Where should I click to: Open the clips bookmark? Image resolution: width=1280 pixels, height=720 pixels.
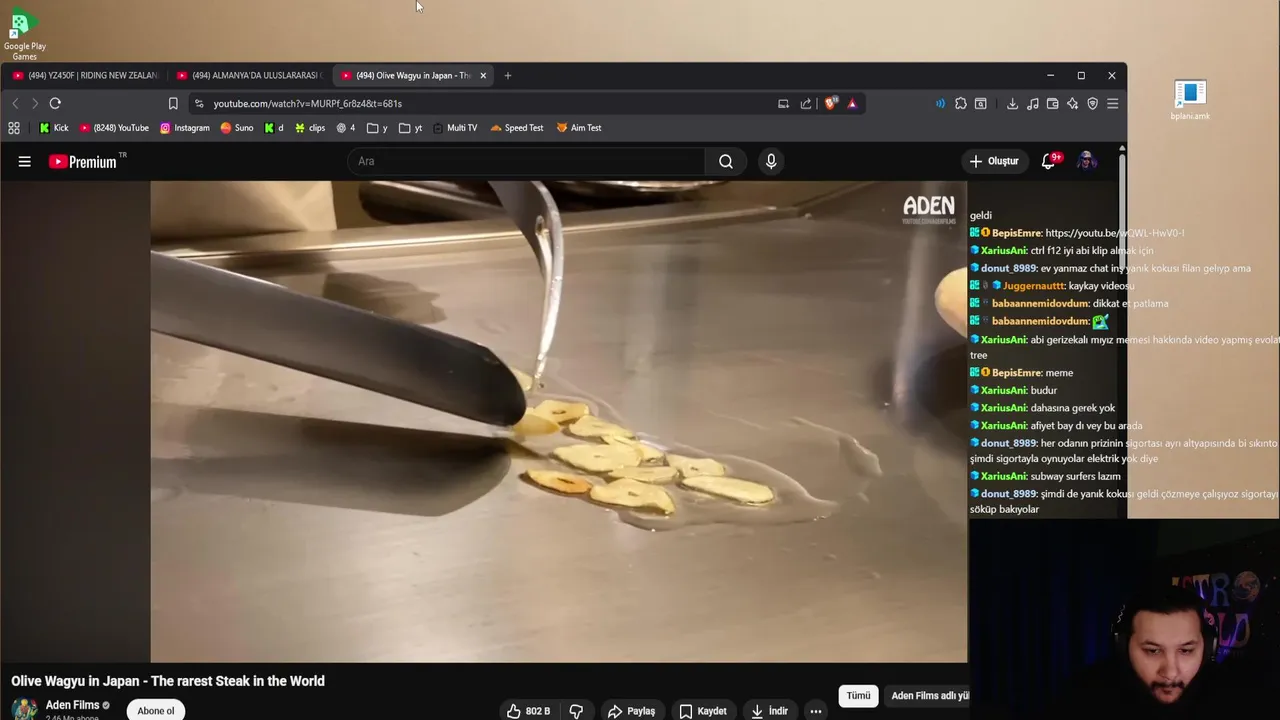tap(310, 128)
